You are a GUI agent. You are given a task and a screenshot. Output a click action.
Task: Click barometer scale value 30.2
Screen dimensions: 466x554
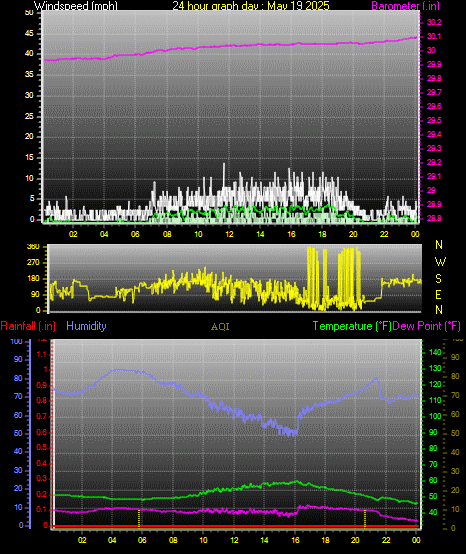pyautogui.click(x=434, y=22)
